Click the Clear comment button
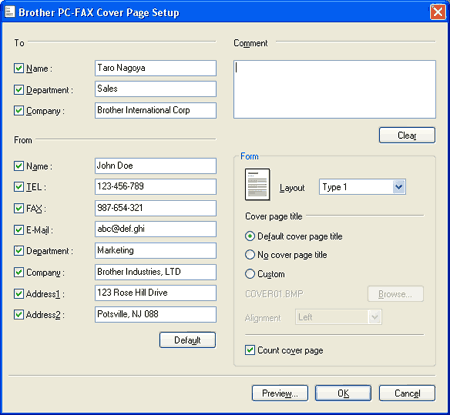Image resolution: width=450 pixels, height=415 pixels. [x=407, y=135]
